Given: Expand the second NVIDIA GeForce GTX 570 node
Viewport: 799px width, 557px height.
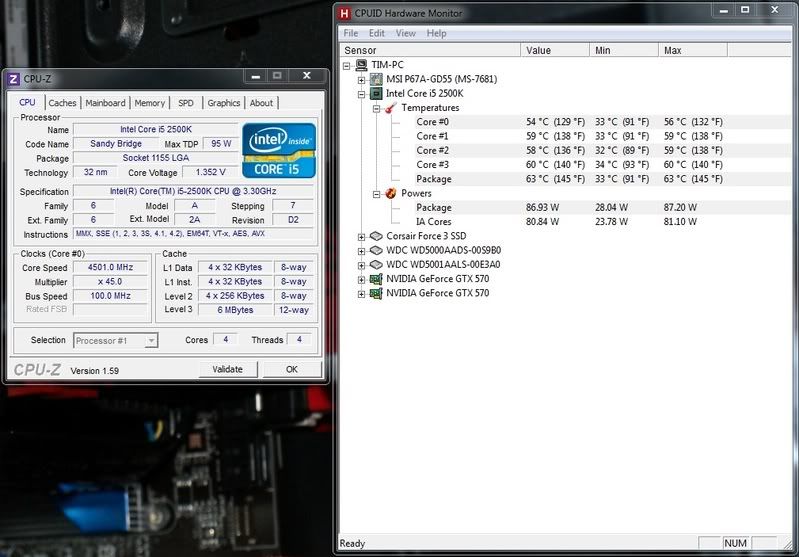Looking at the screenshot, I should (361, 294).
